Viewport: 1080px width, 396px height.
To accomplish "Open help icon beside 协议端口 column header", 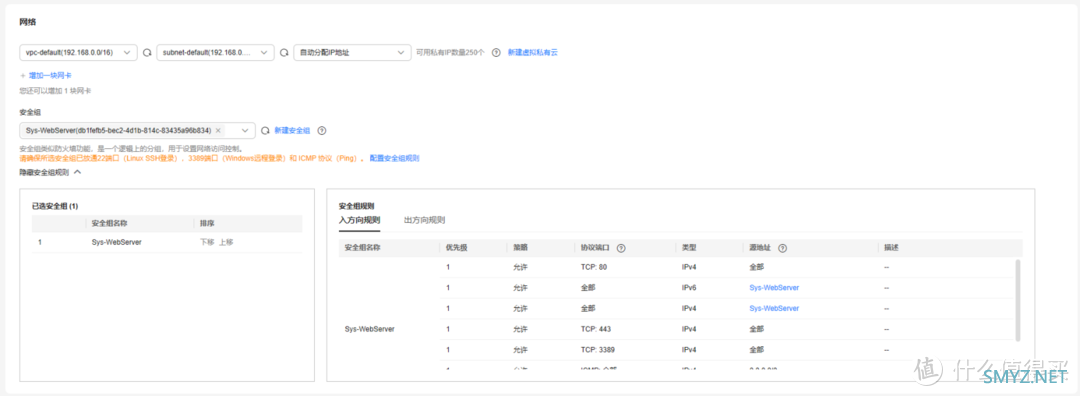I will [621, 248].
